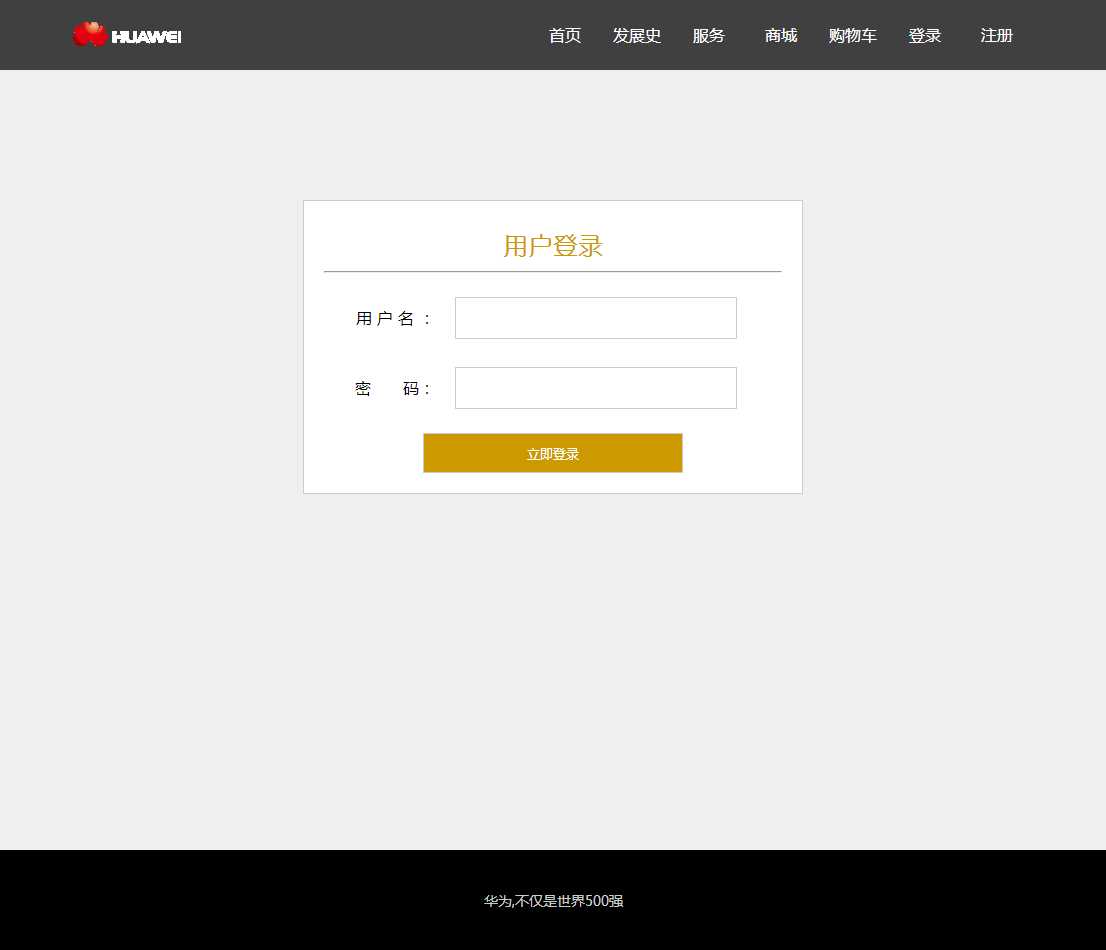Image resolution: width=1106 pixels, height=950 pixels.
Task: Focus the 密码 password input field
Action: click(x=596, y=388)
